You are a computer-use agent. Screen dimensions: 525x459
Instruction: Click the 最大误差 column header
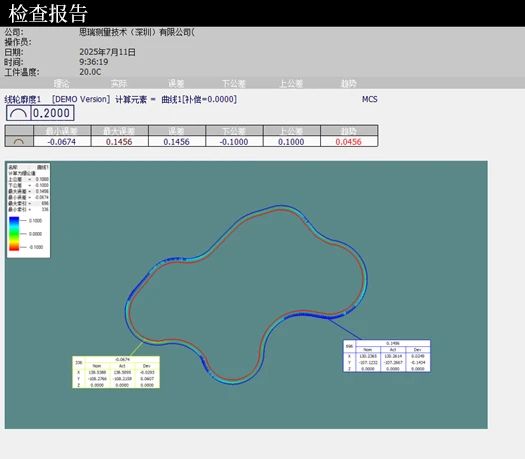[119, 131]
